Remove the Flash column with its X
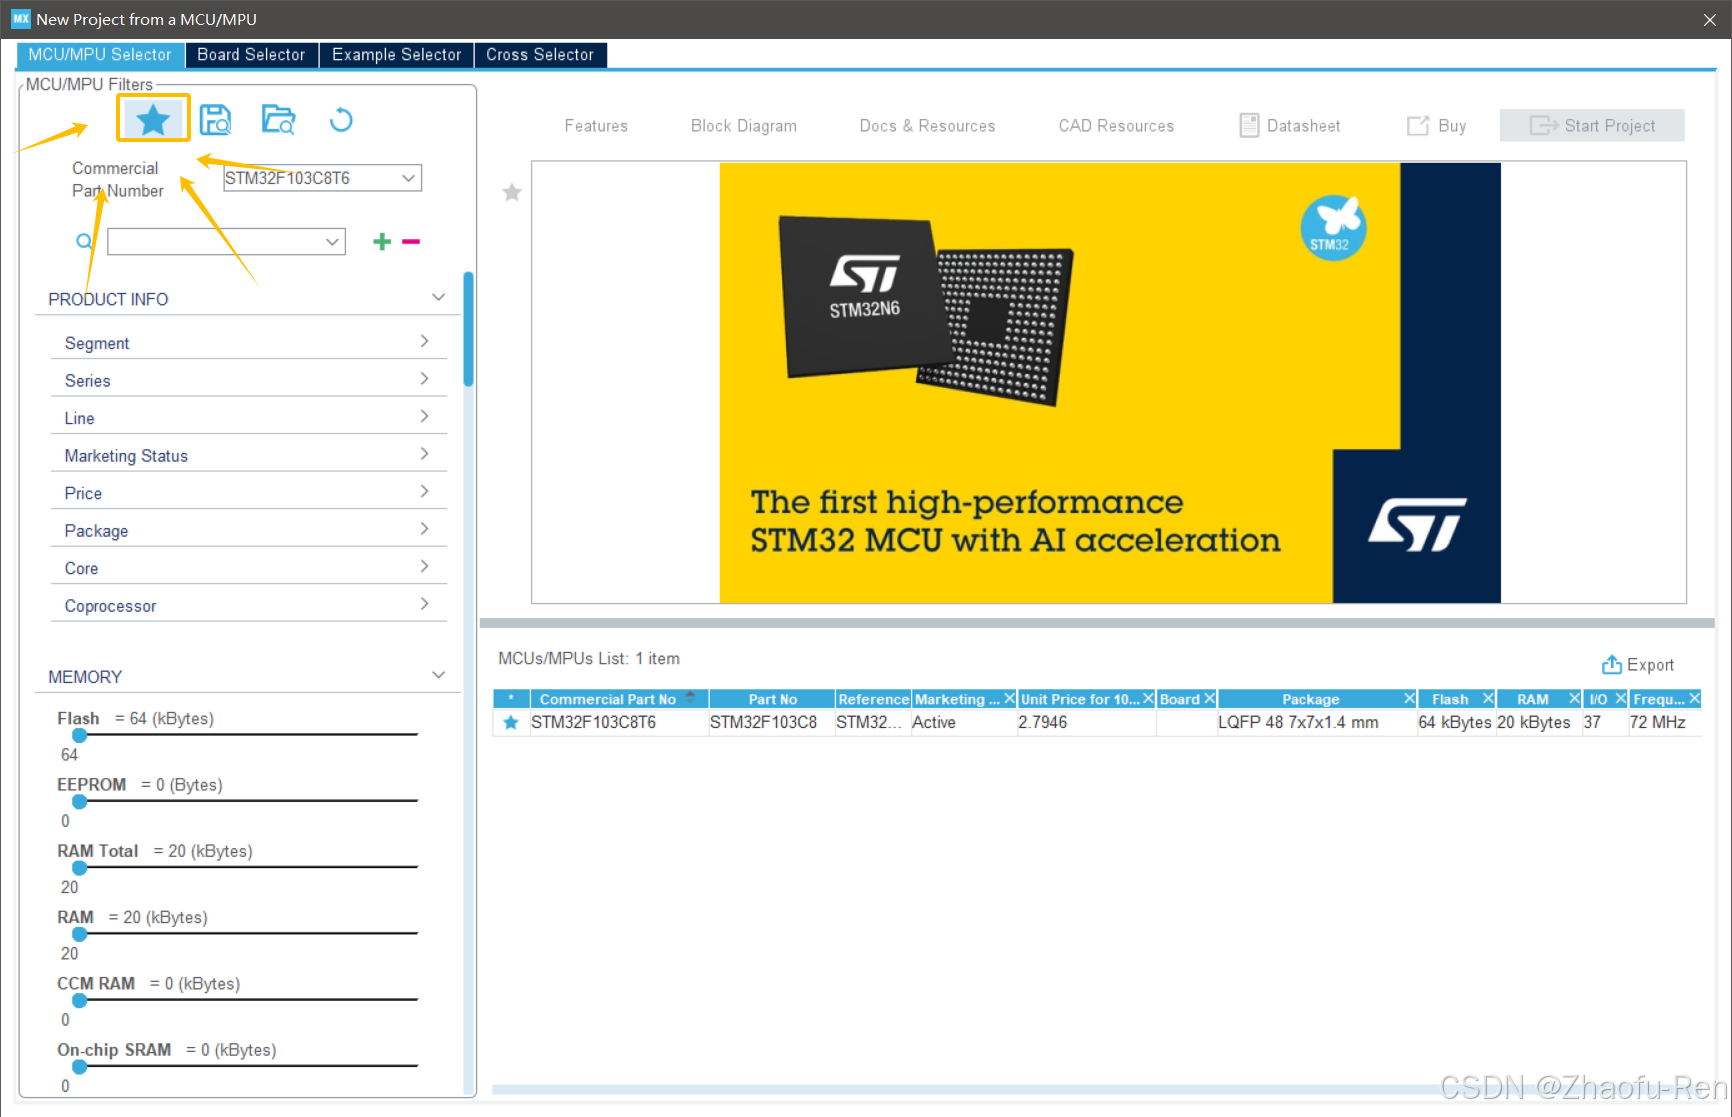Image resolution: width=1732 pixels, height=1117 pixels. tap(1488, 698)
